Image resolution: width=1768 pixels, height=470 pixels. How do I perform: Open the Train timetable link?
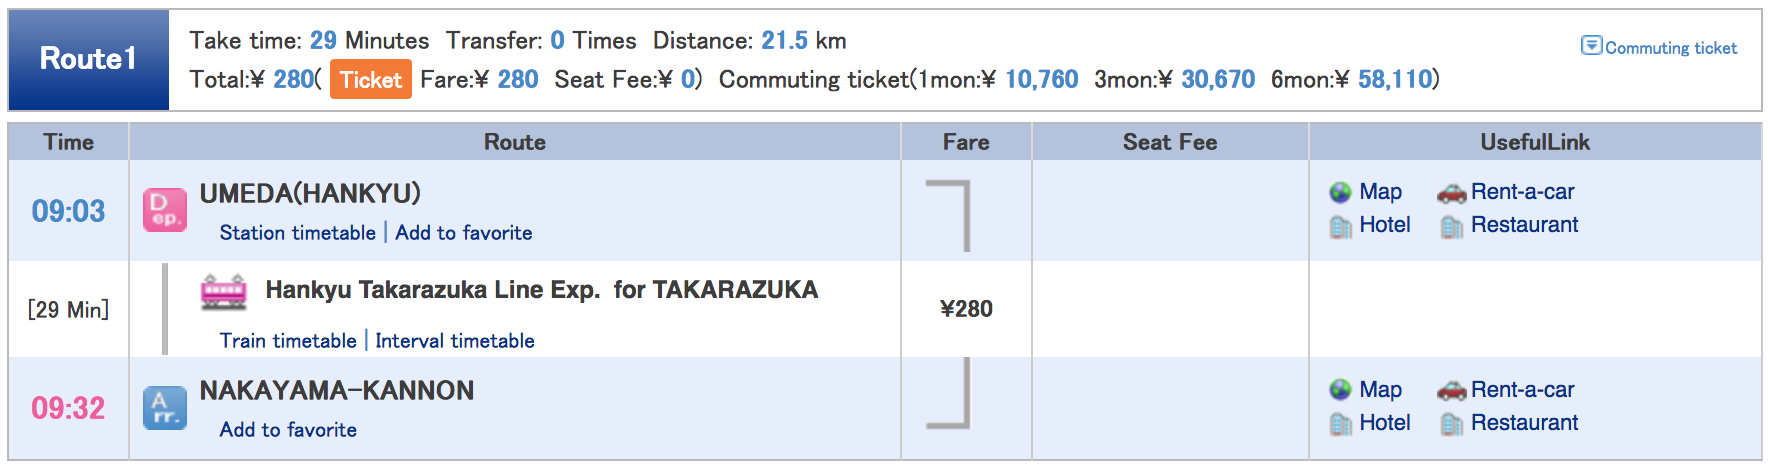click(x=288, y=341)
